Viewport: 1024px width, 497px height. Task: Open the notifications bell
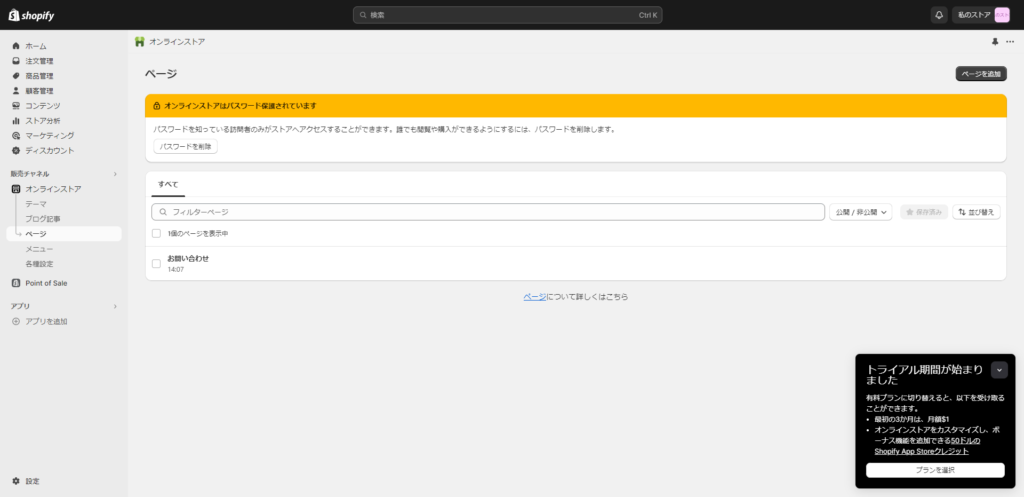(x=939, y=15)
